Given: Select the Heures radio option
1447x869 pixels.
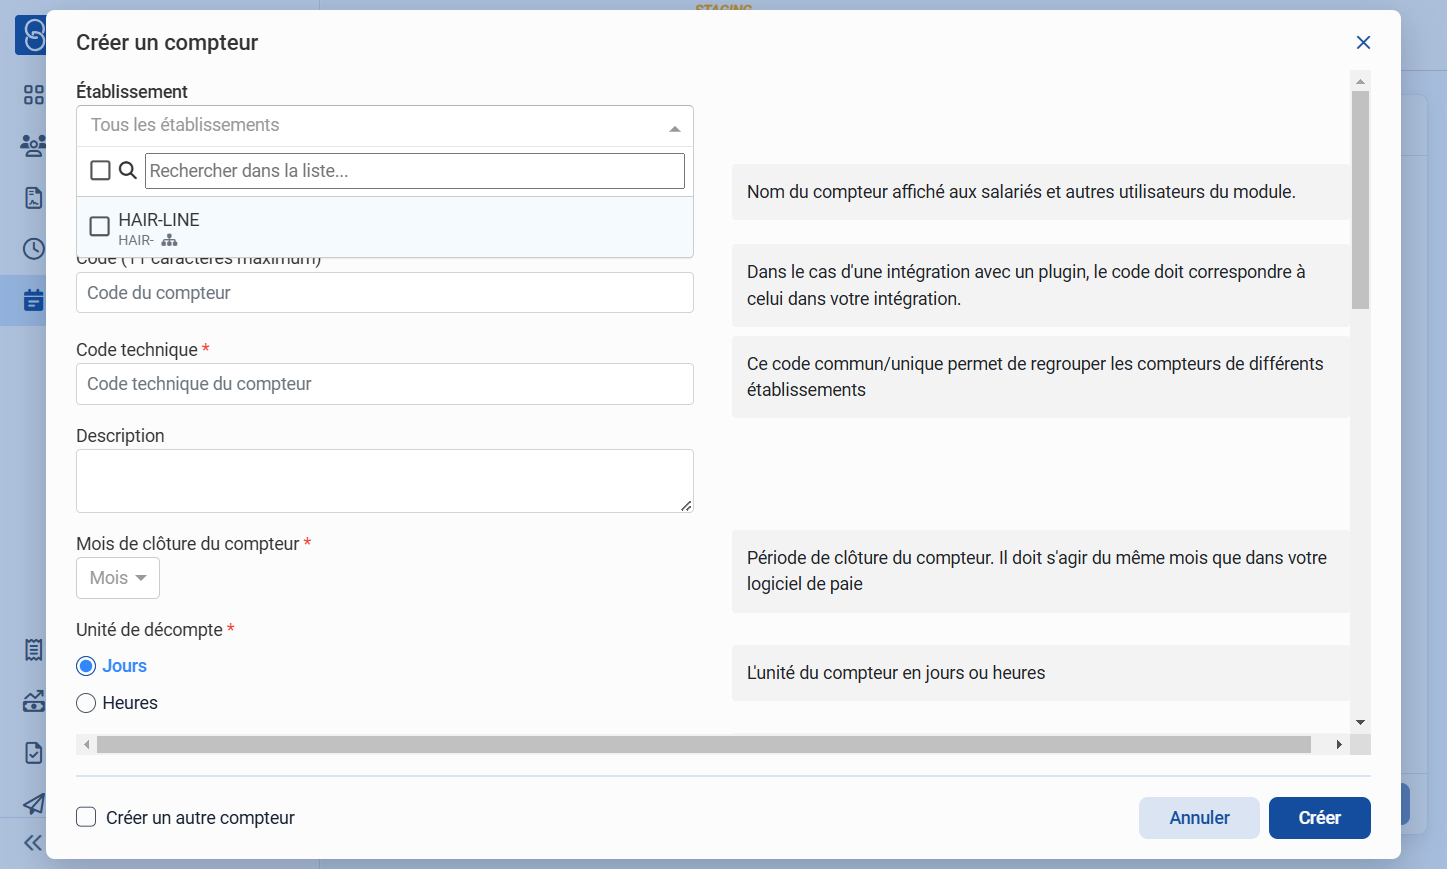Looking at the screenshot, I should (87, 703).
